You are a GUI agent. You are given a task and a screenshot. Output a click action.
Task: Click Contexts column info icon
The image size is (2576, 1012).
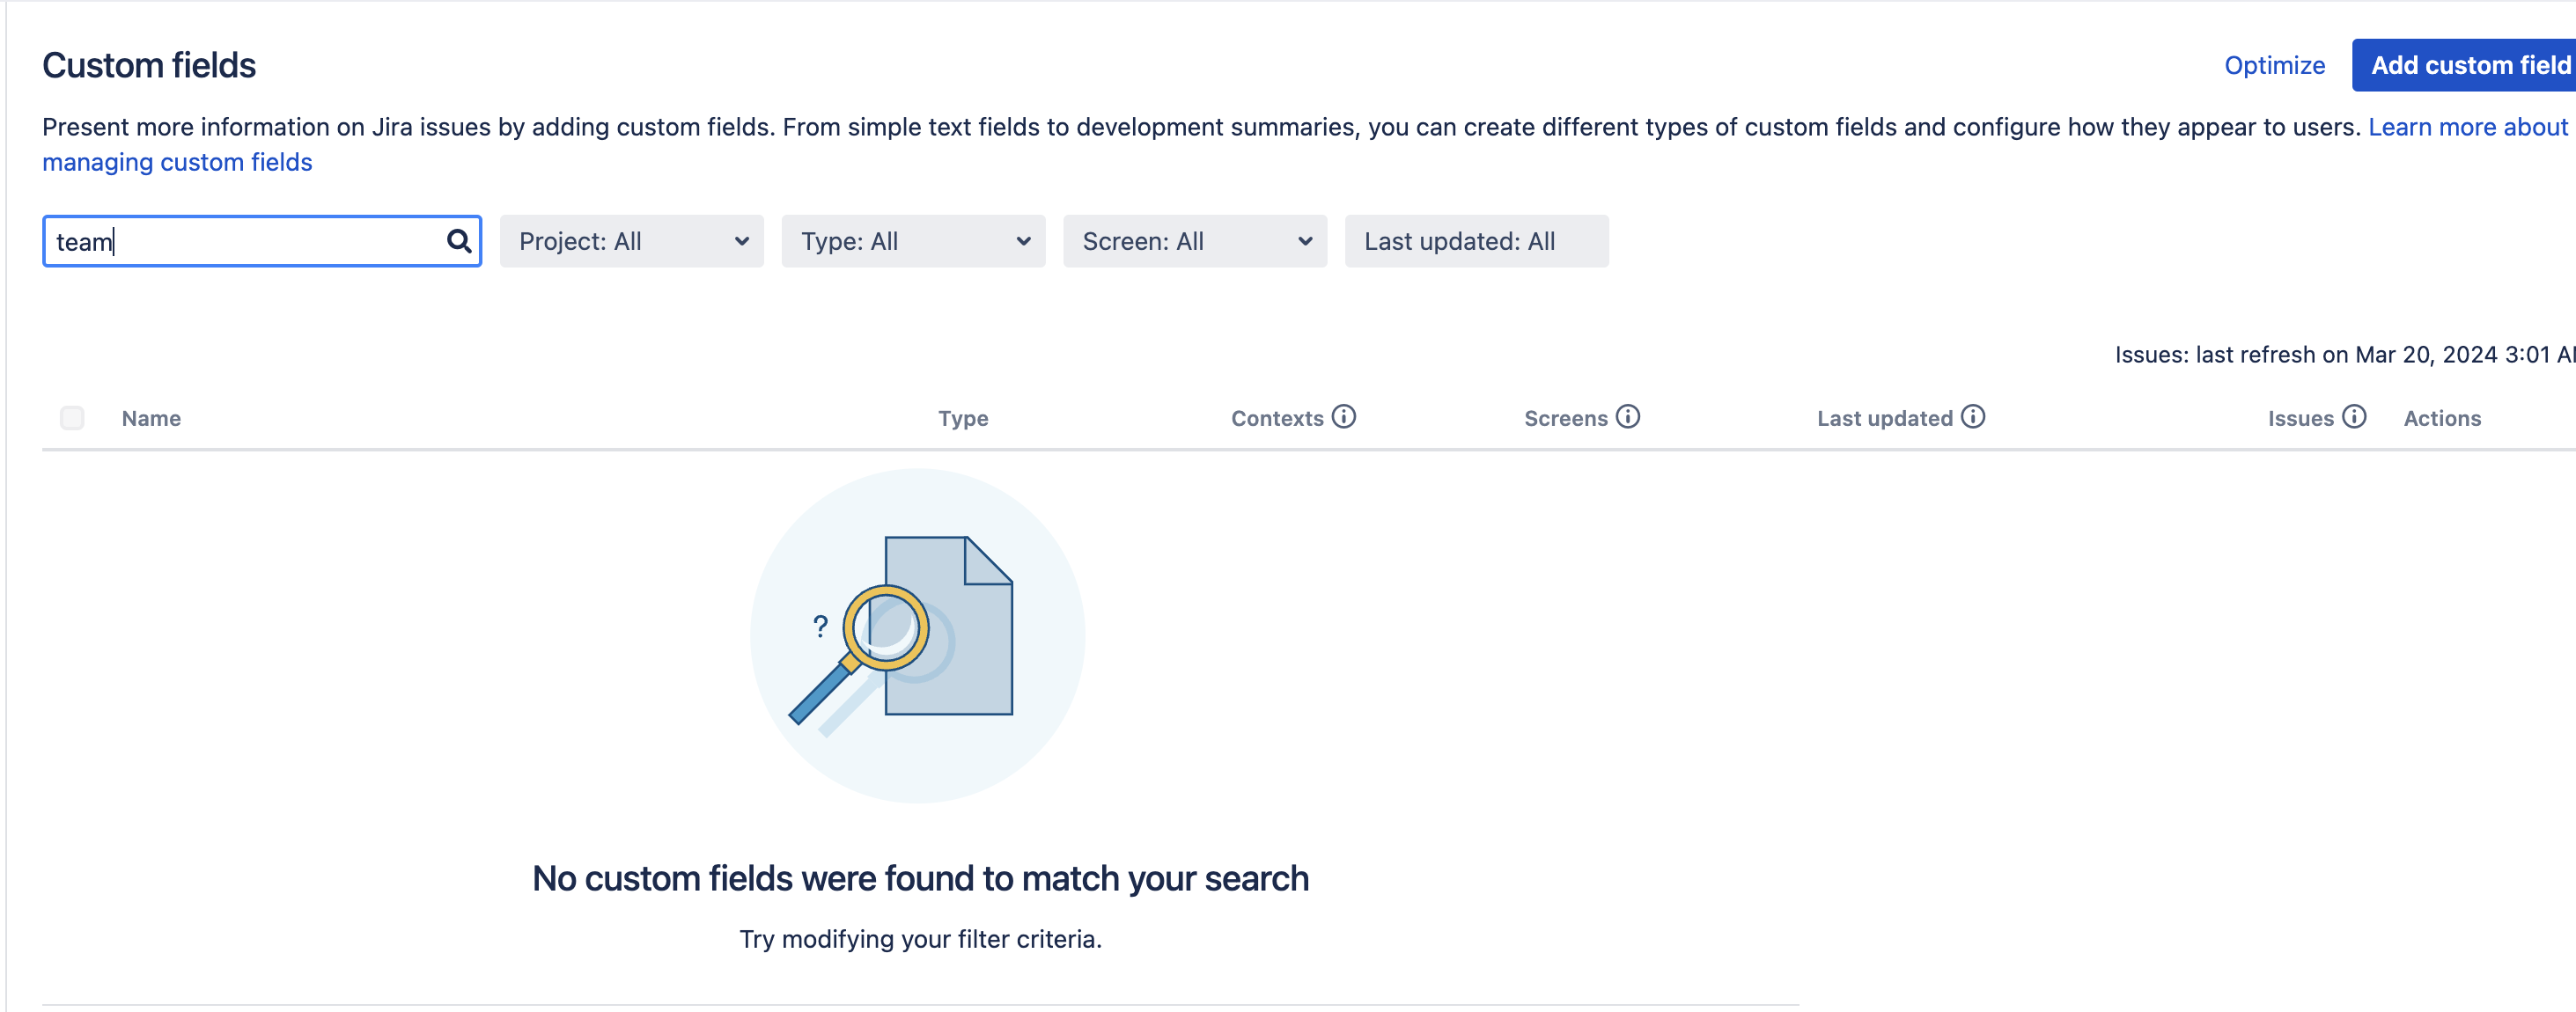pos(1343,417)
